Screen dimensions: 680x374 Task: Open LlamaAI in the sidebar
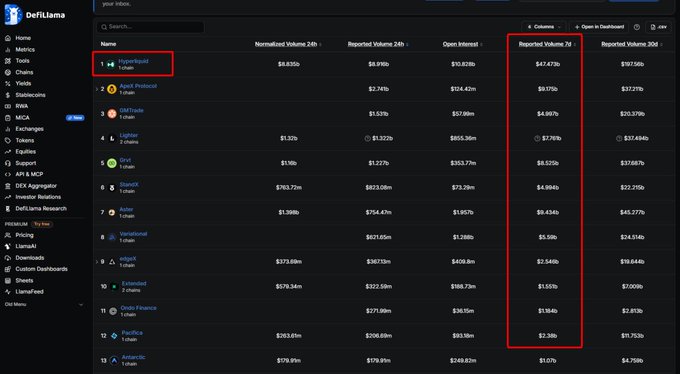(26, 246)
